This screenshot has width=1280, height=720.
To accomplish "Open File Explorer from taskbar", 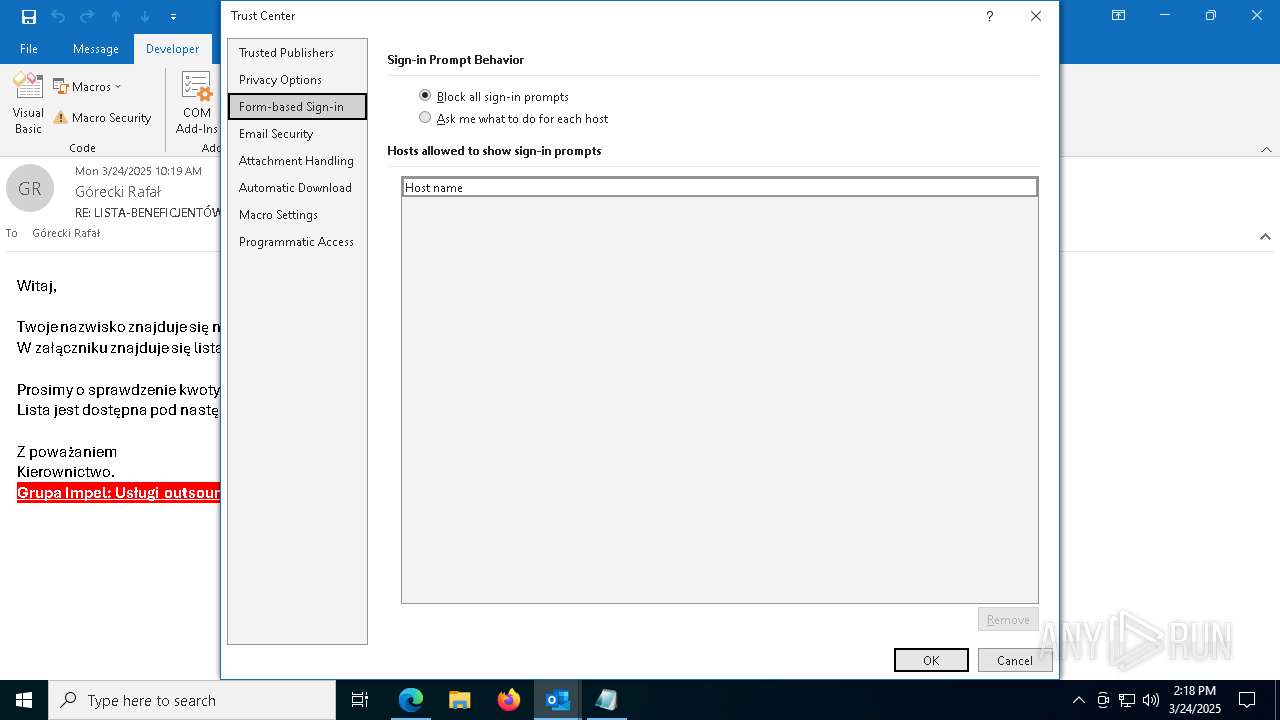I will tap(460, 700).
